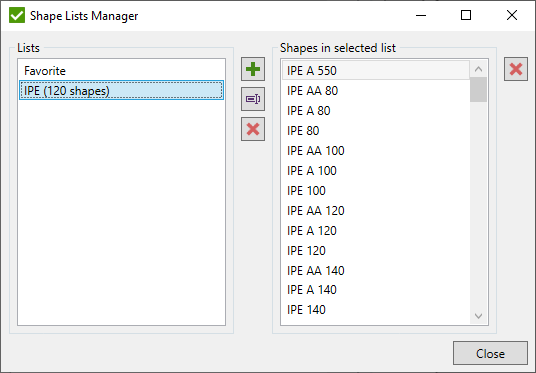The width and height of the screenshot is (536, 373).
Task: Select the Favorite list
Action: coord(121,71)
